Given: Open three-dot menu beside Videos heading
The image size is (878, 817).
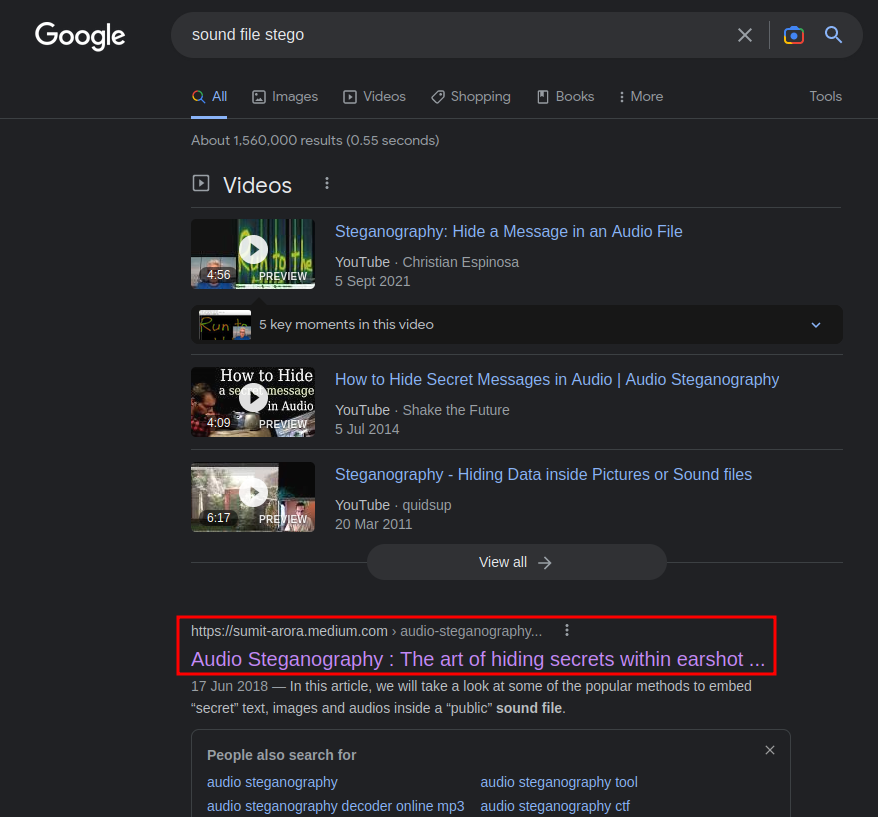Looking at the screenshot, I should [327, 184].
